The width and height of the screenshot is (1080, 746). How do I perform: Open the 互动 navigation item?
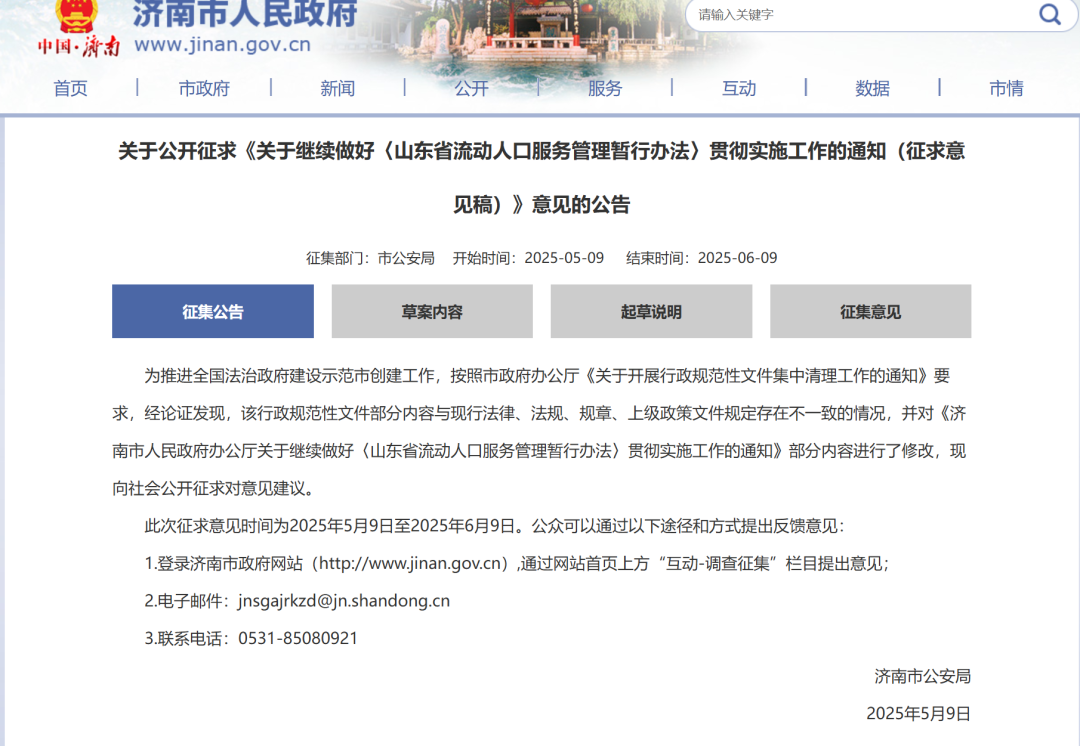tap(739, 88)
